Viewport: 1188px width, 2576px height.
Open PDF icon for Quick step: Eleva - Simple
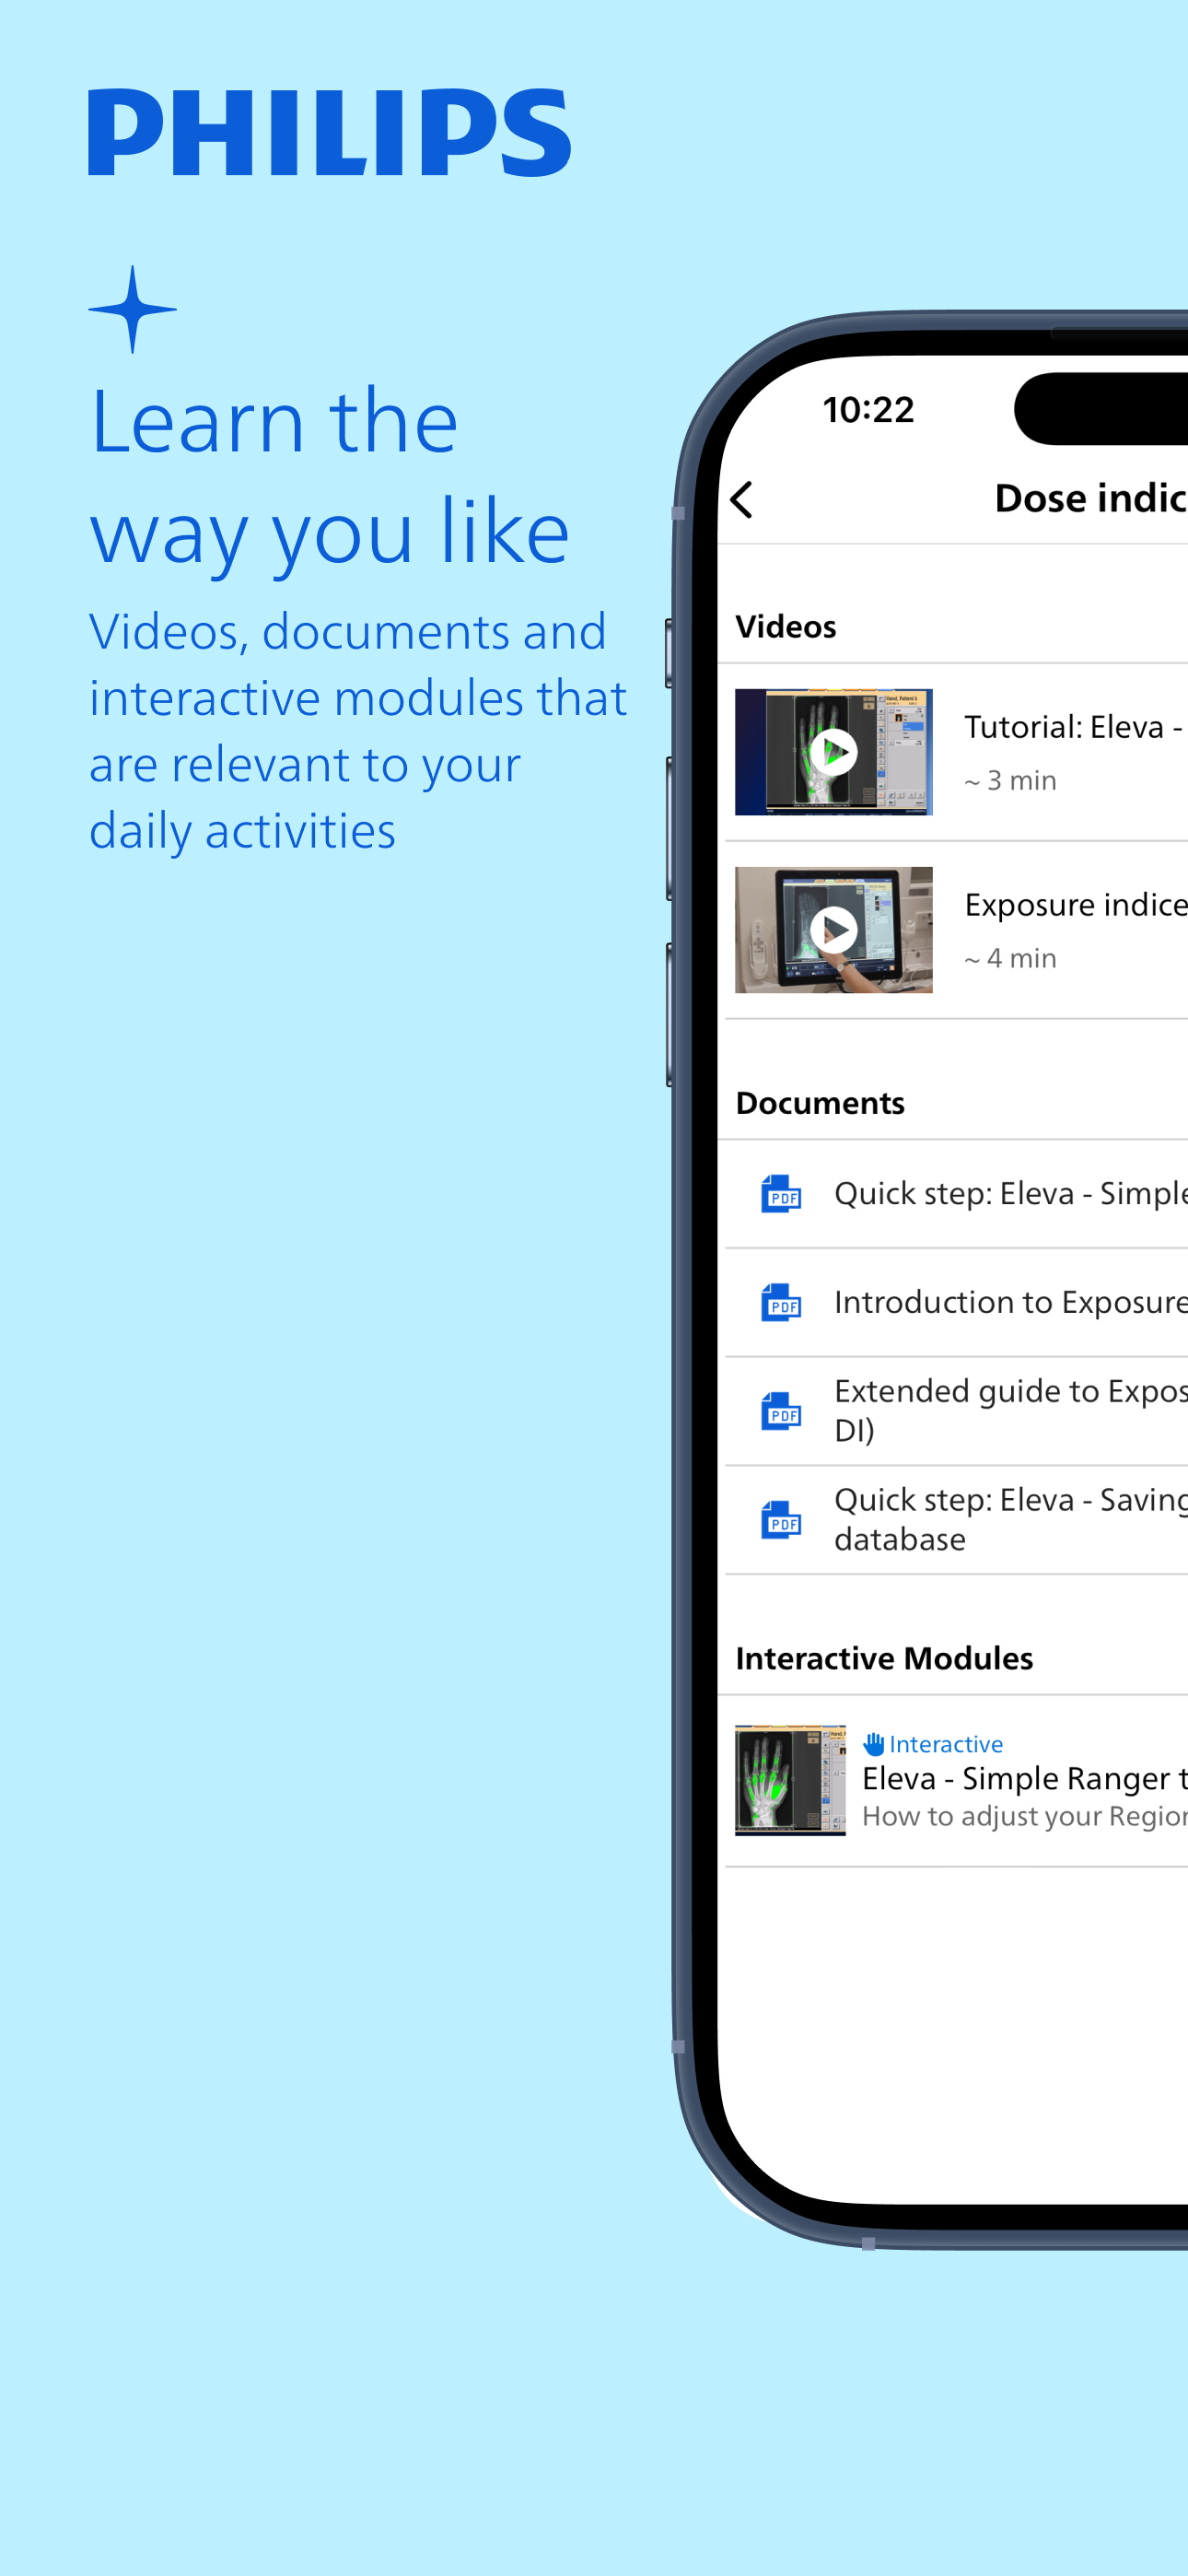(781, 1194)
